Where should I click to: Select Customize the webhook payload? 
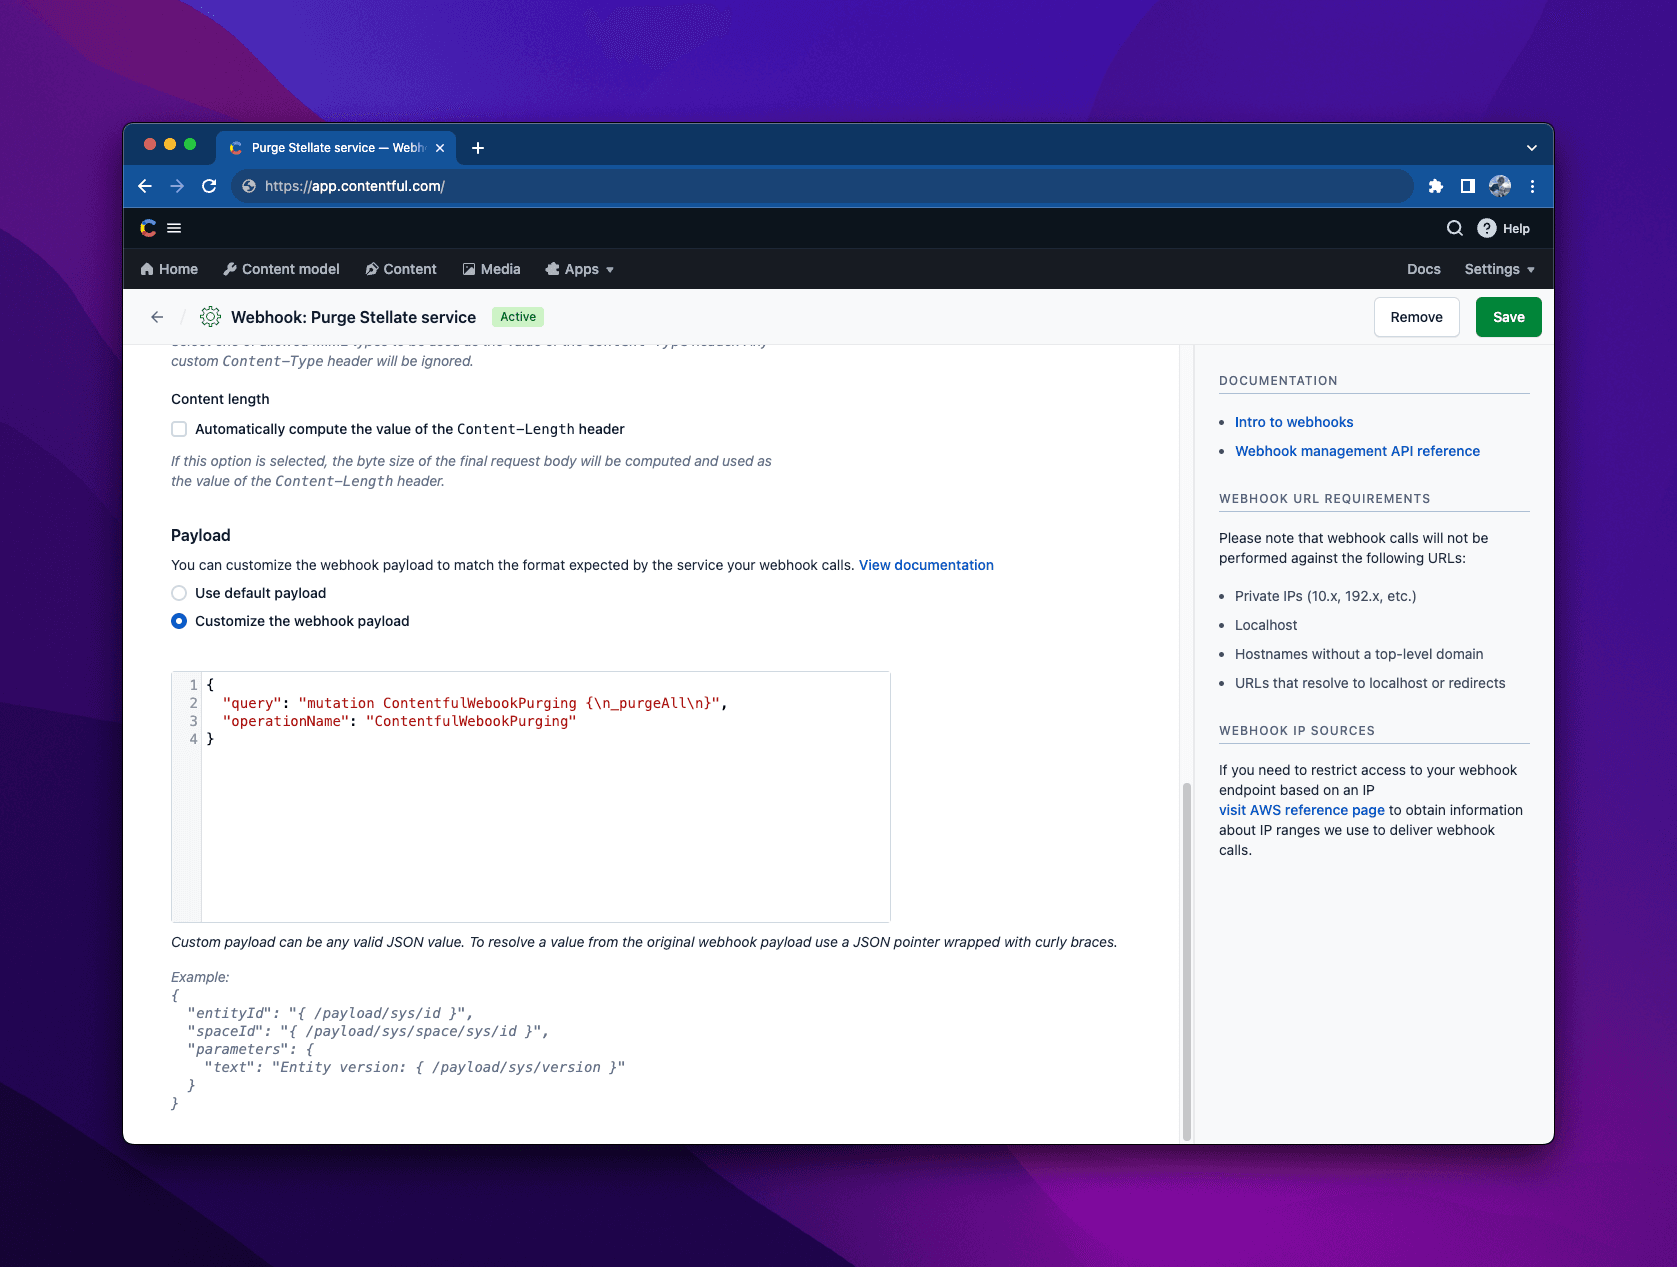tap(179, 620)
